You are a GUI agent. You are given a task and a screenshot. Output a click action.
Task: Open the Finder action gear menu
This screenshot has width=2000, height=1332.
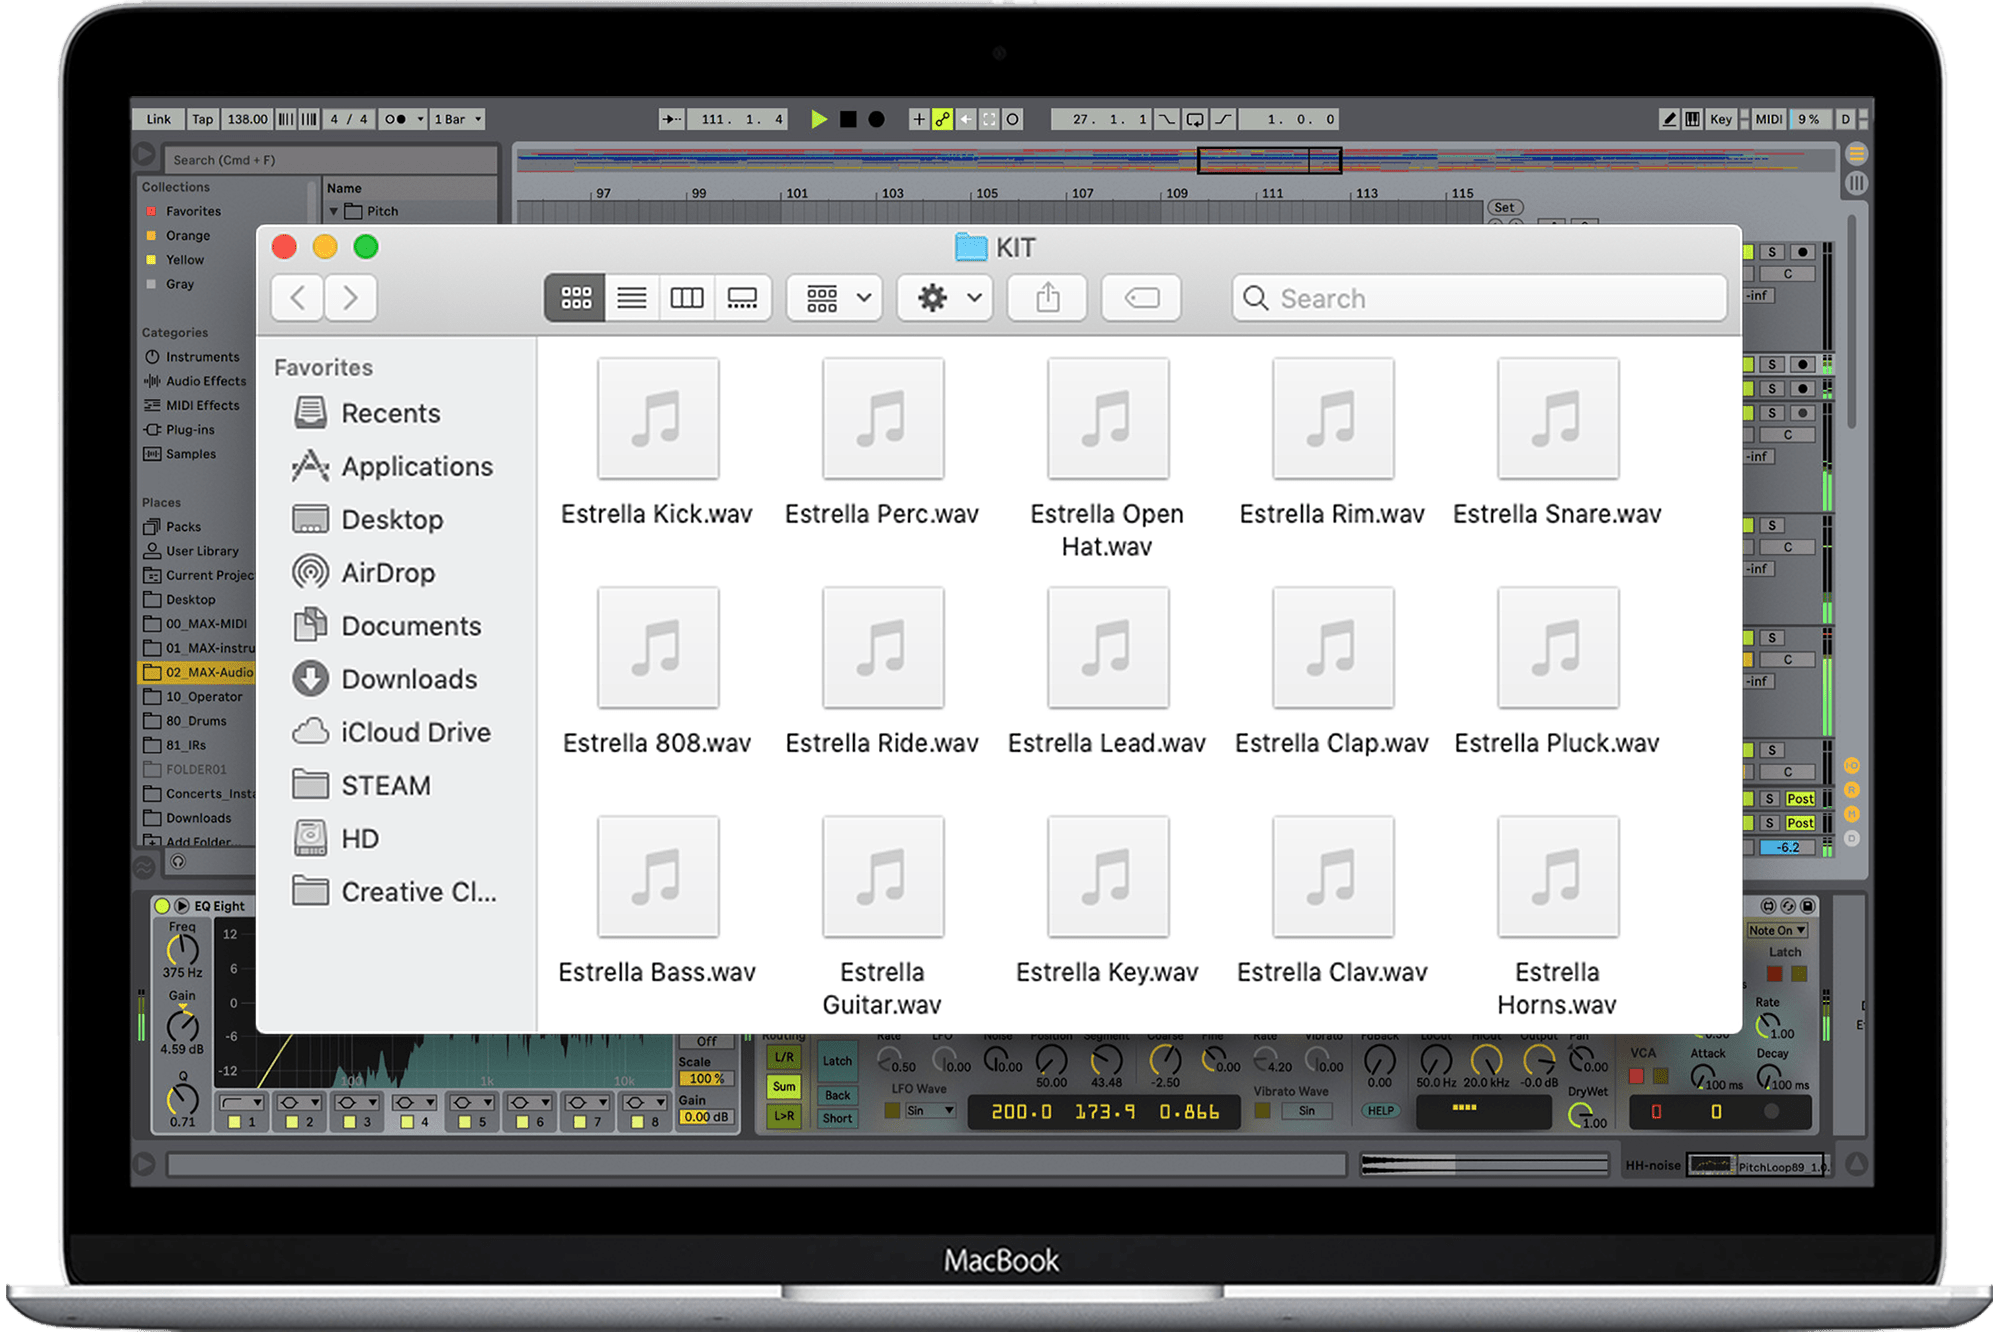click(x=946, y=297)
